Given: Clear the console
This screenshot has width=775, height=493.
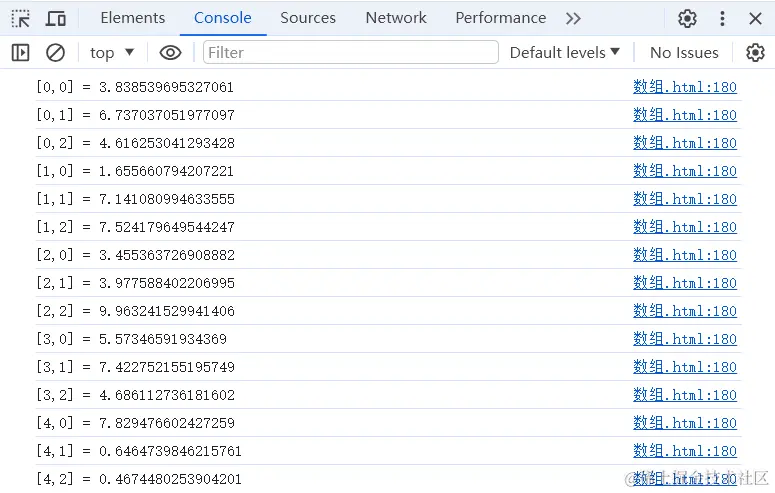Looking at the screenshot, I should tap(56, 52).
